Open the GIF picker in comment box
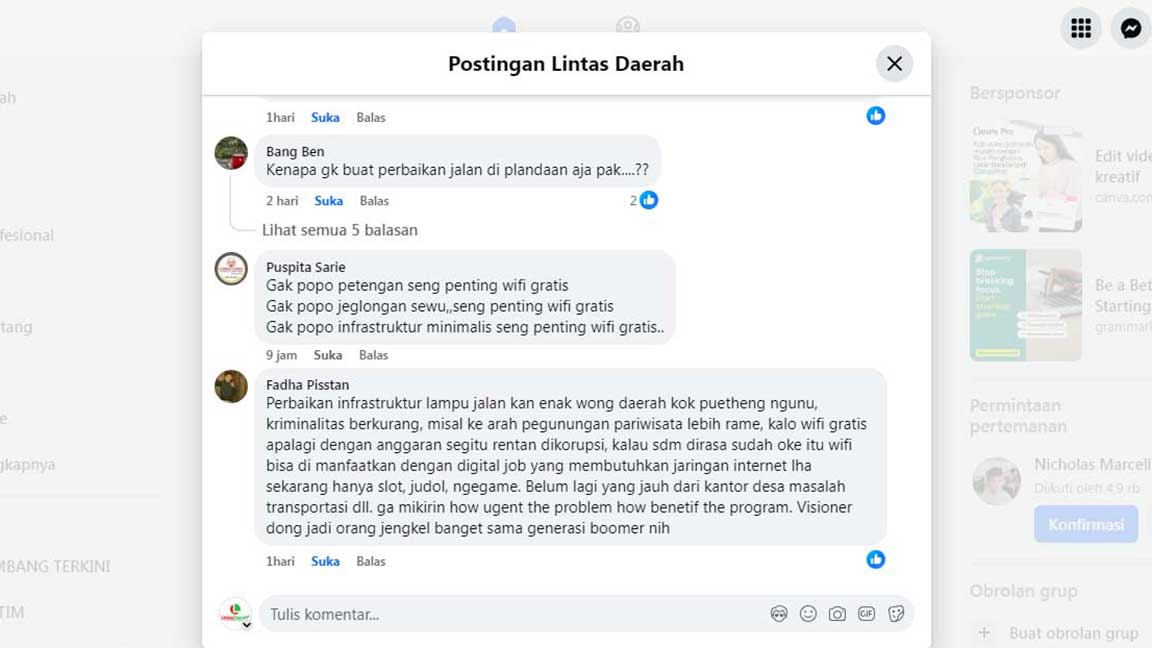This screenshot has width=1152, height=648. pos(866,614)
